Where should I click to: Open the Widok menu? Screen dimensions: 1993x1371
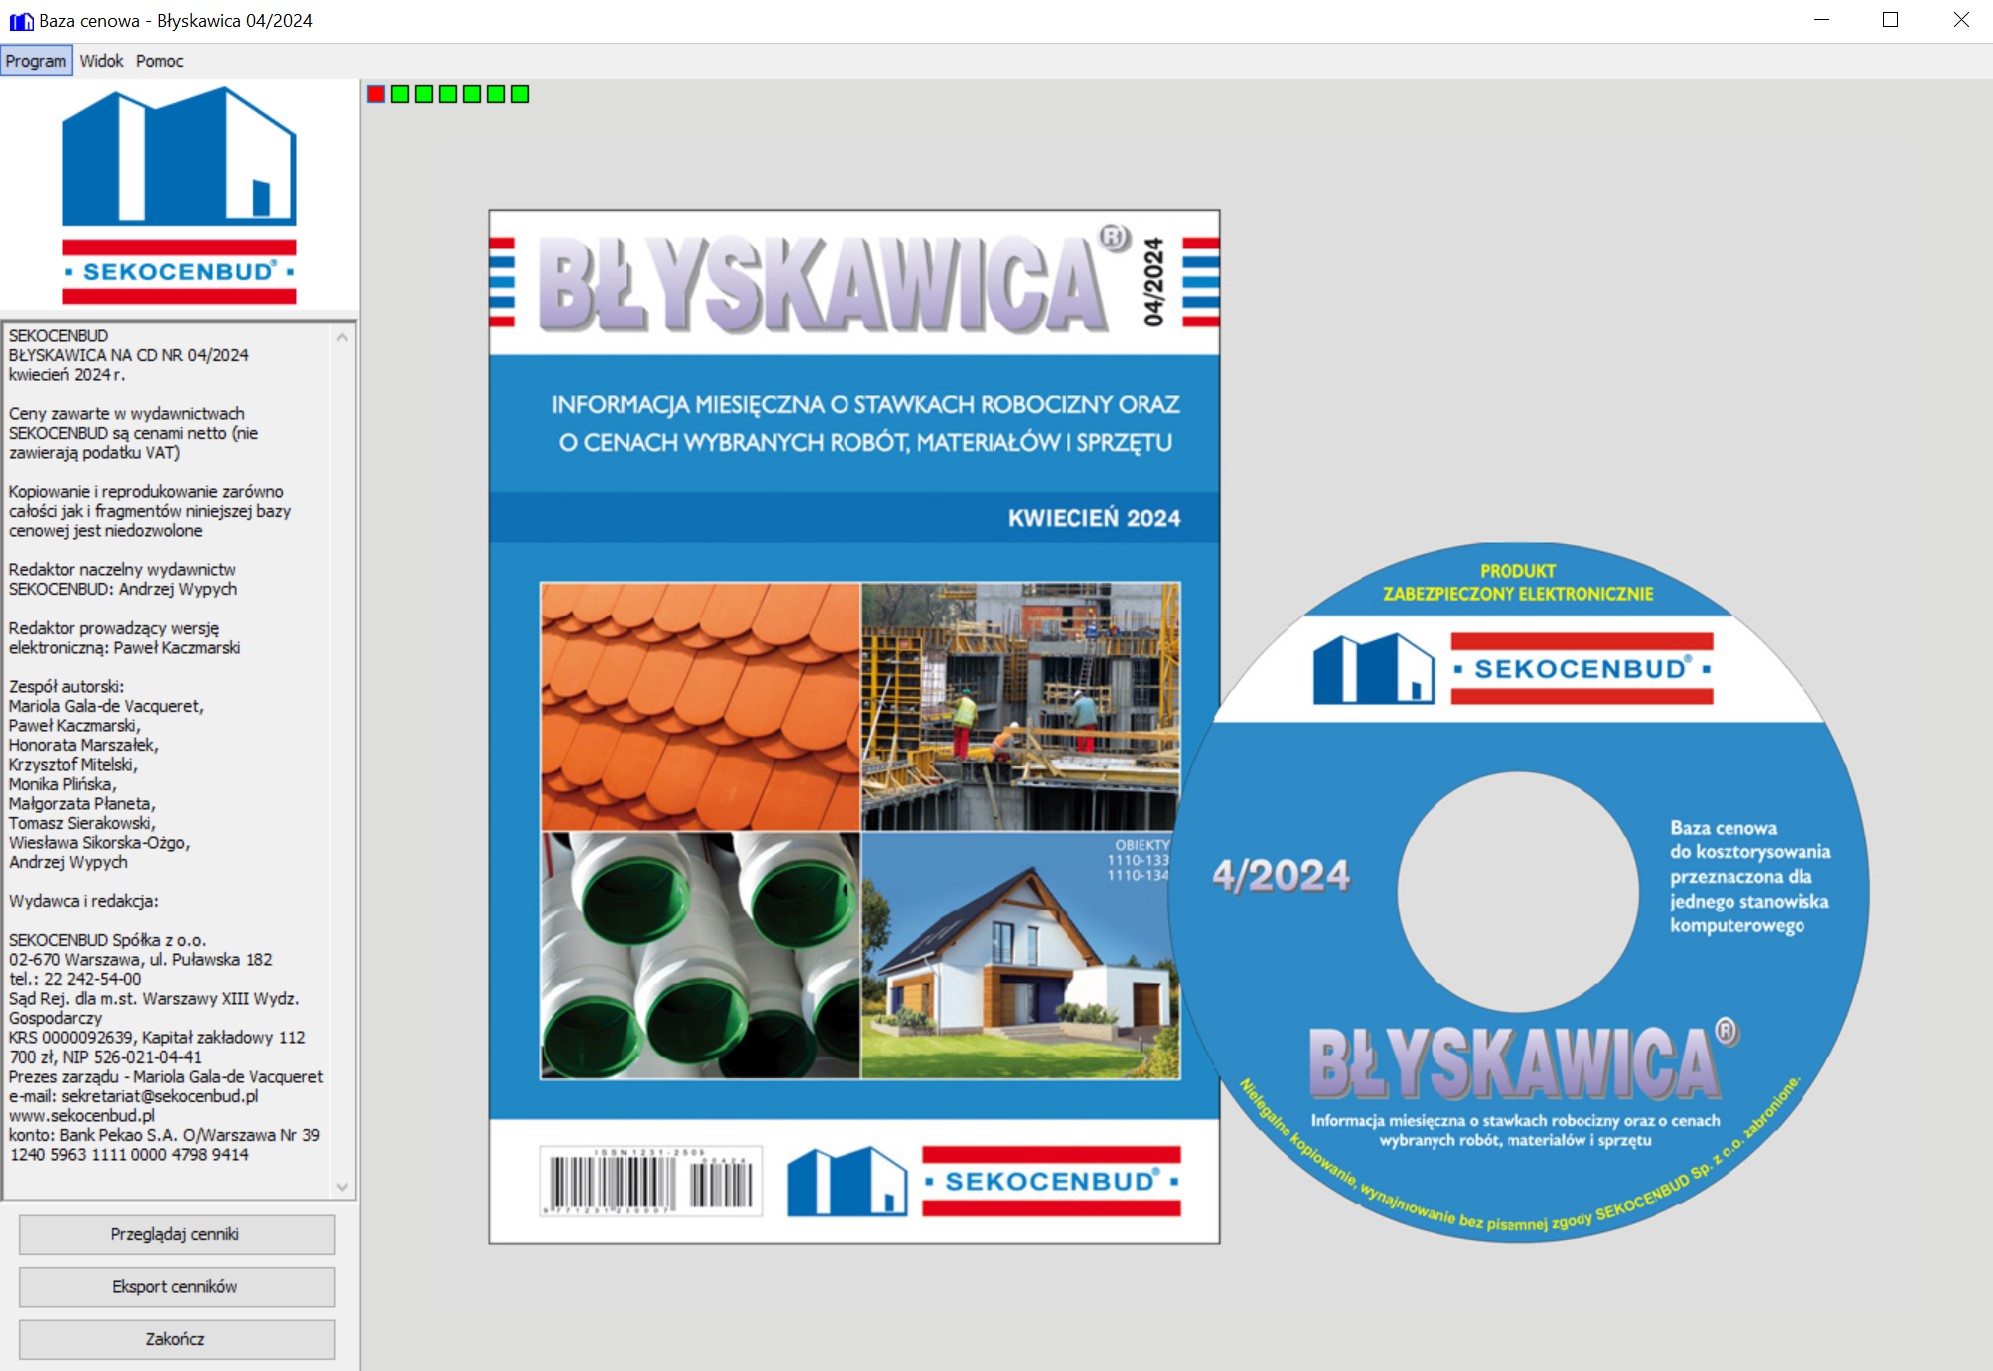coord(101,61)
